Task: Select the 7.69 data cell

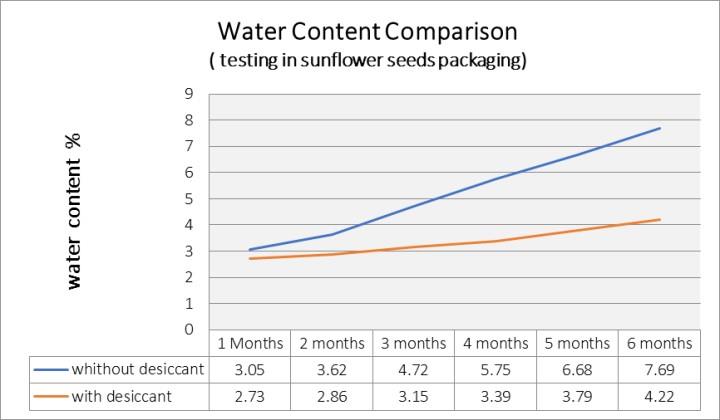Action: (x=659, y=370)
